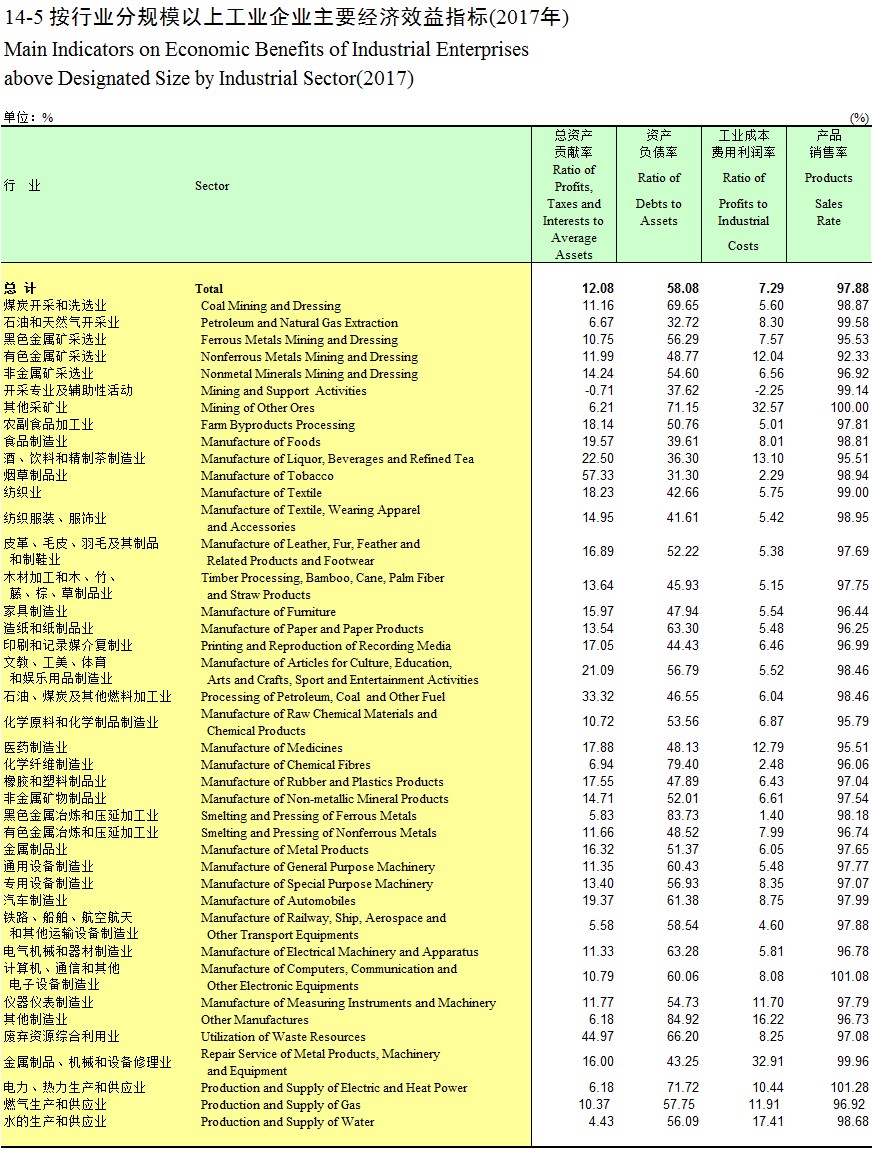Click 'Utilization of Waste Resources' label

pyautogui.click(x=283, y=1036)
